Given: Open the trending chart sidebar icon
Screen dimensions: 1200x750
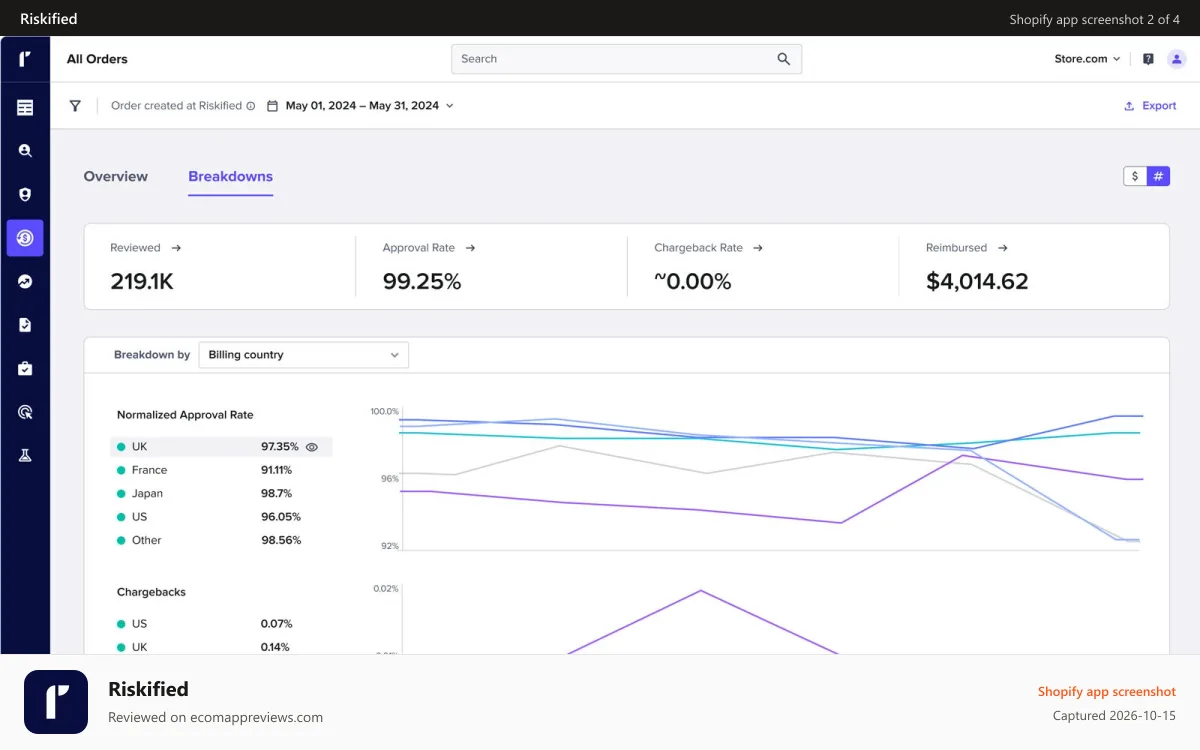Looking at the screenshot, I should tap(25, 282).
